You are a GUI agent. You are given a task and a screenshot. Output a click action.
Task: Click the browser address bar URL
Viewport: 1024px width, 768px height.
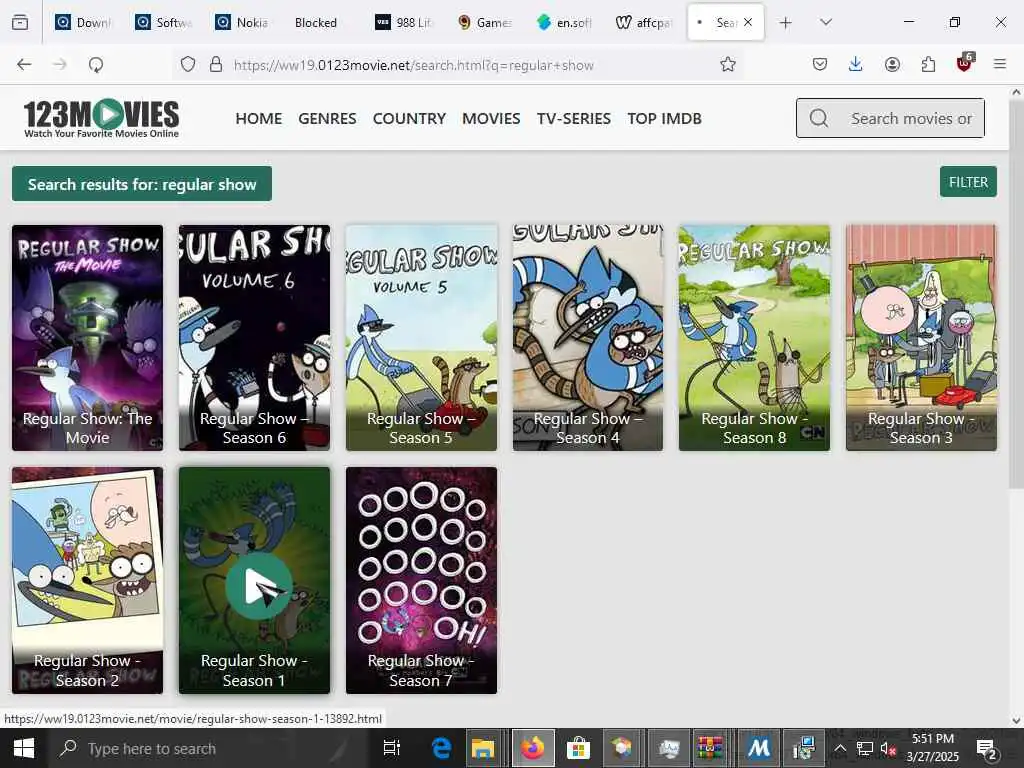(413, 65)
